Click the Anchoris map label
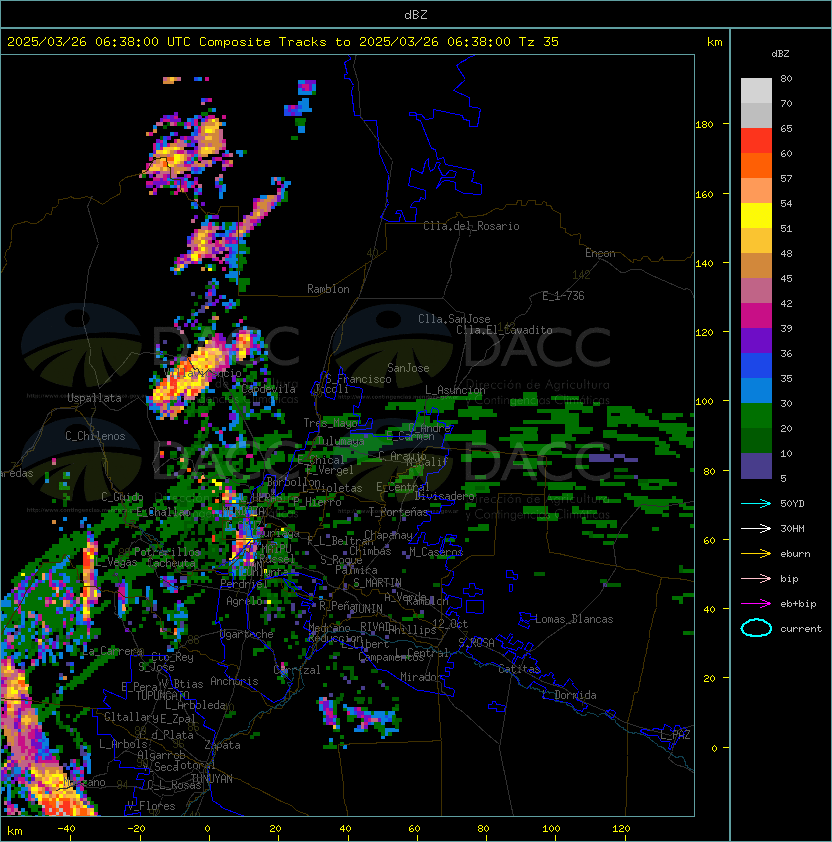The height and width of the screenshot is (842, 832). 234,681
